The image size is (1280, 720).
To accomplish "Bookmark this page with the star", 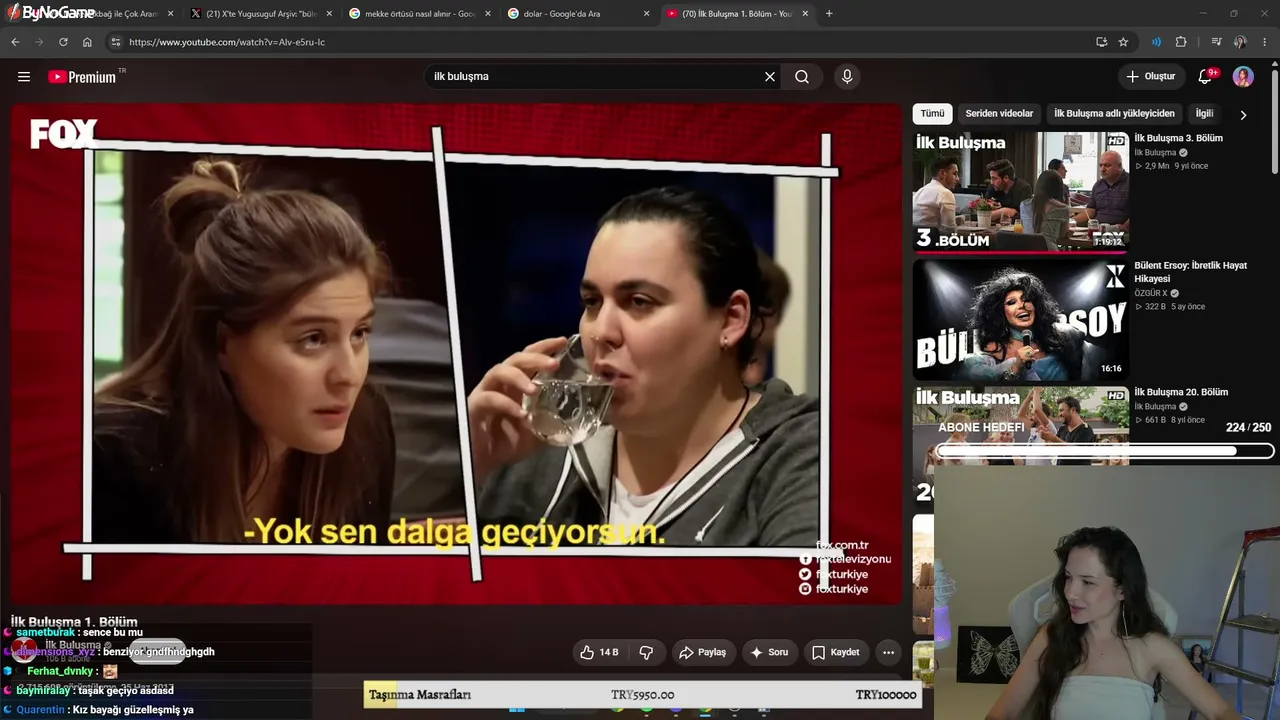I will click(x=1123, y=42).
